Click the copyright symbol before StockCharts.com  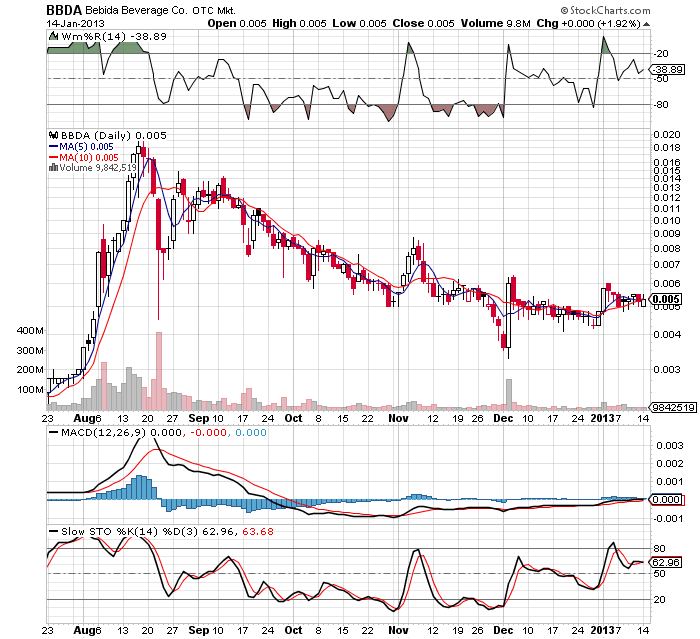point(564,10)
